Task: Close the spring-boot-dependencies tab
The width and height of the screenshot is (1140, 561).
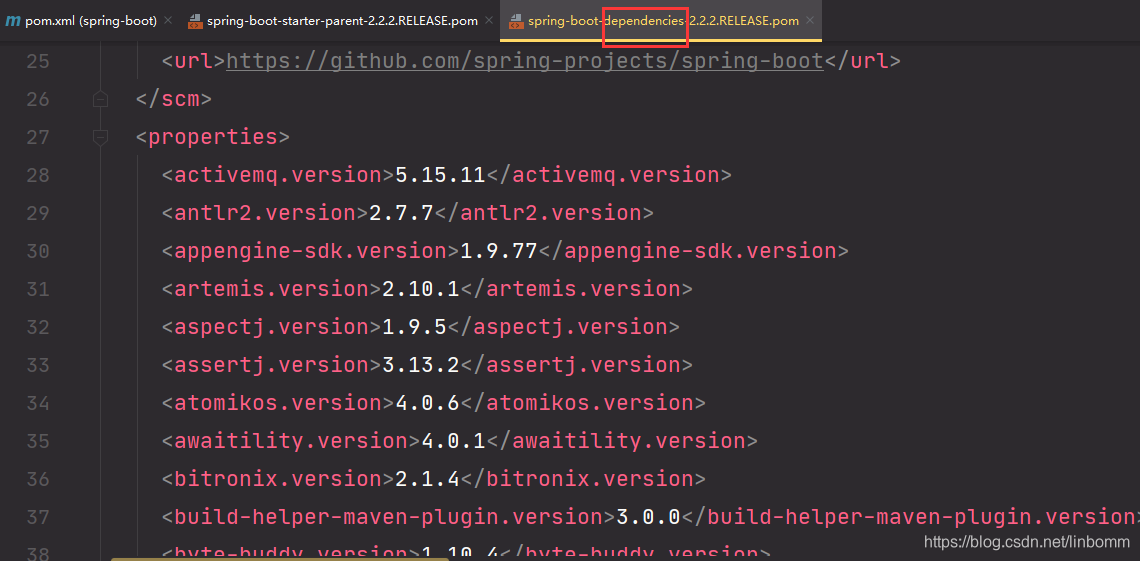Action: pyautogui.click(x=810, y=20)
